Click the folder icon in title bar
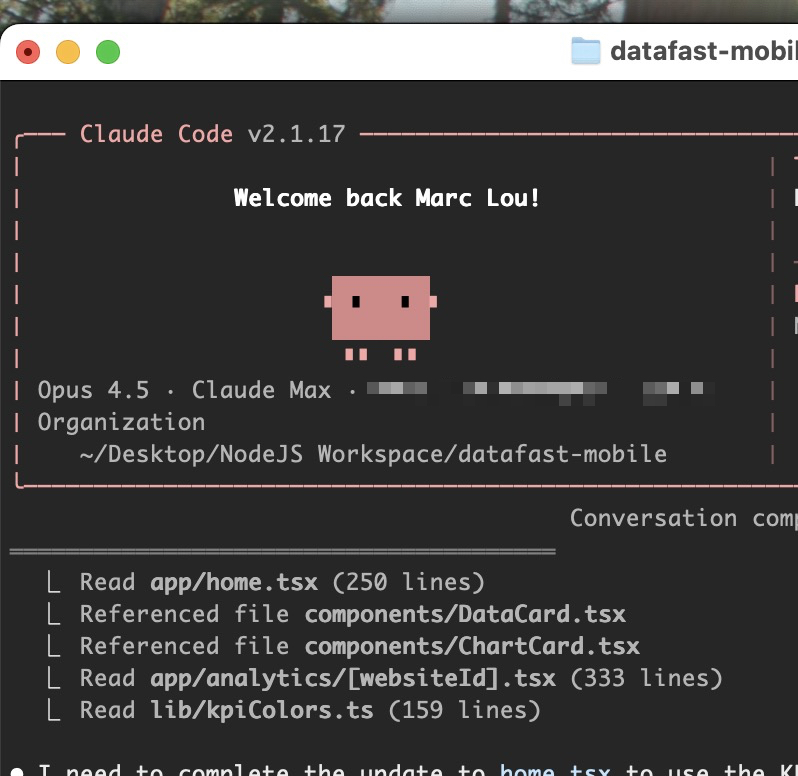 [x=586, y=51]
